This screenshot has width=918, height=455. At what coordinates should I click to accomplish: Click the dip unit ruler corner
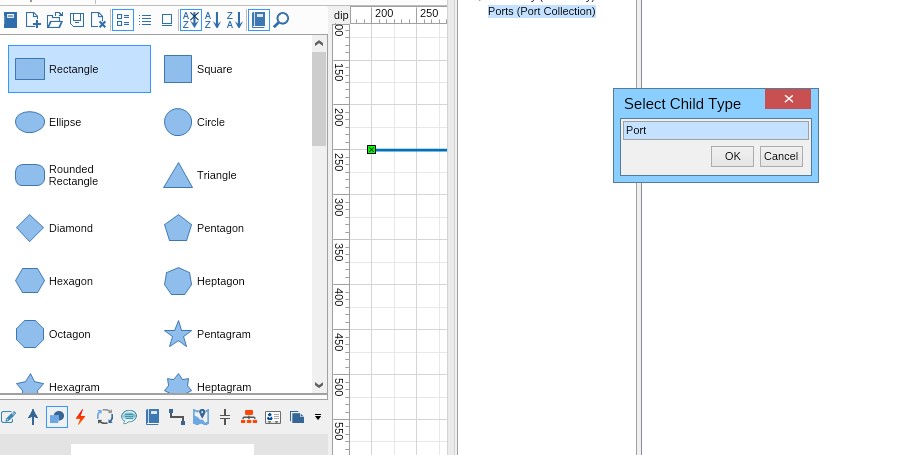coord(341,15)
